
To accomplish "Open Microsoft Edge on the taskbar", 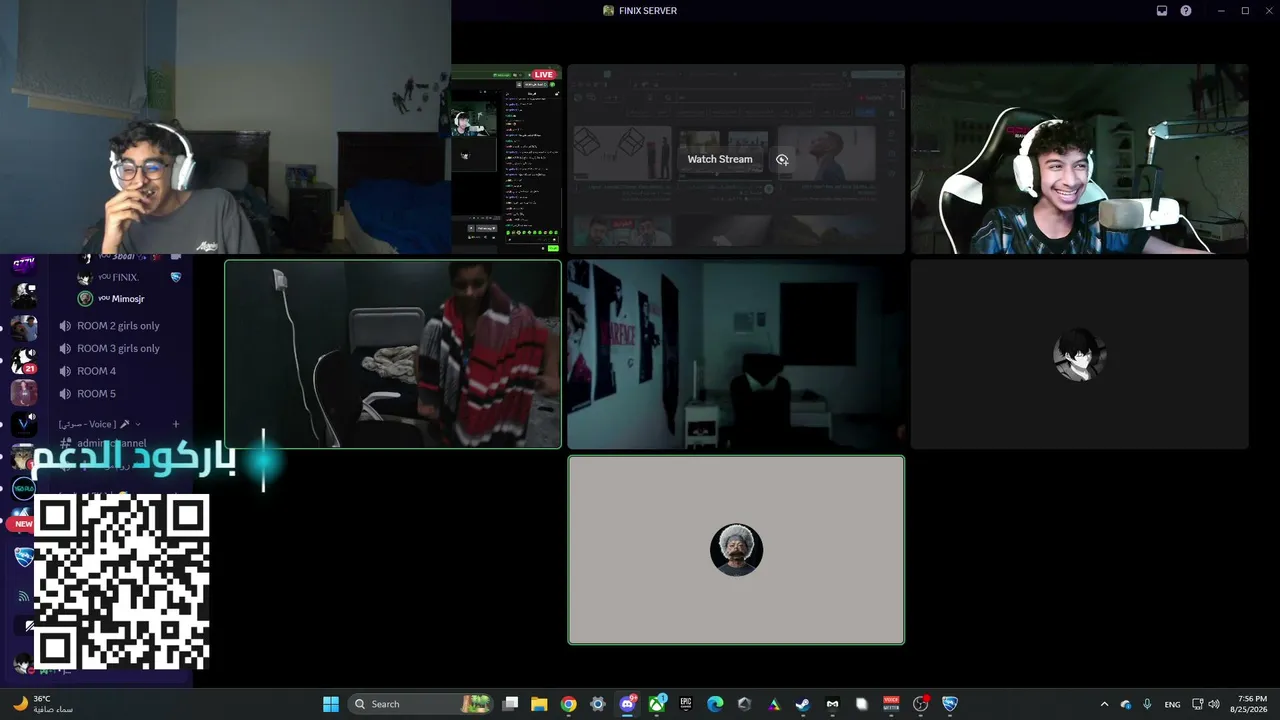I will 715,704.
